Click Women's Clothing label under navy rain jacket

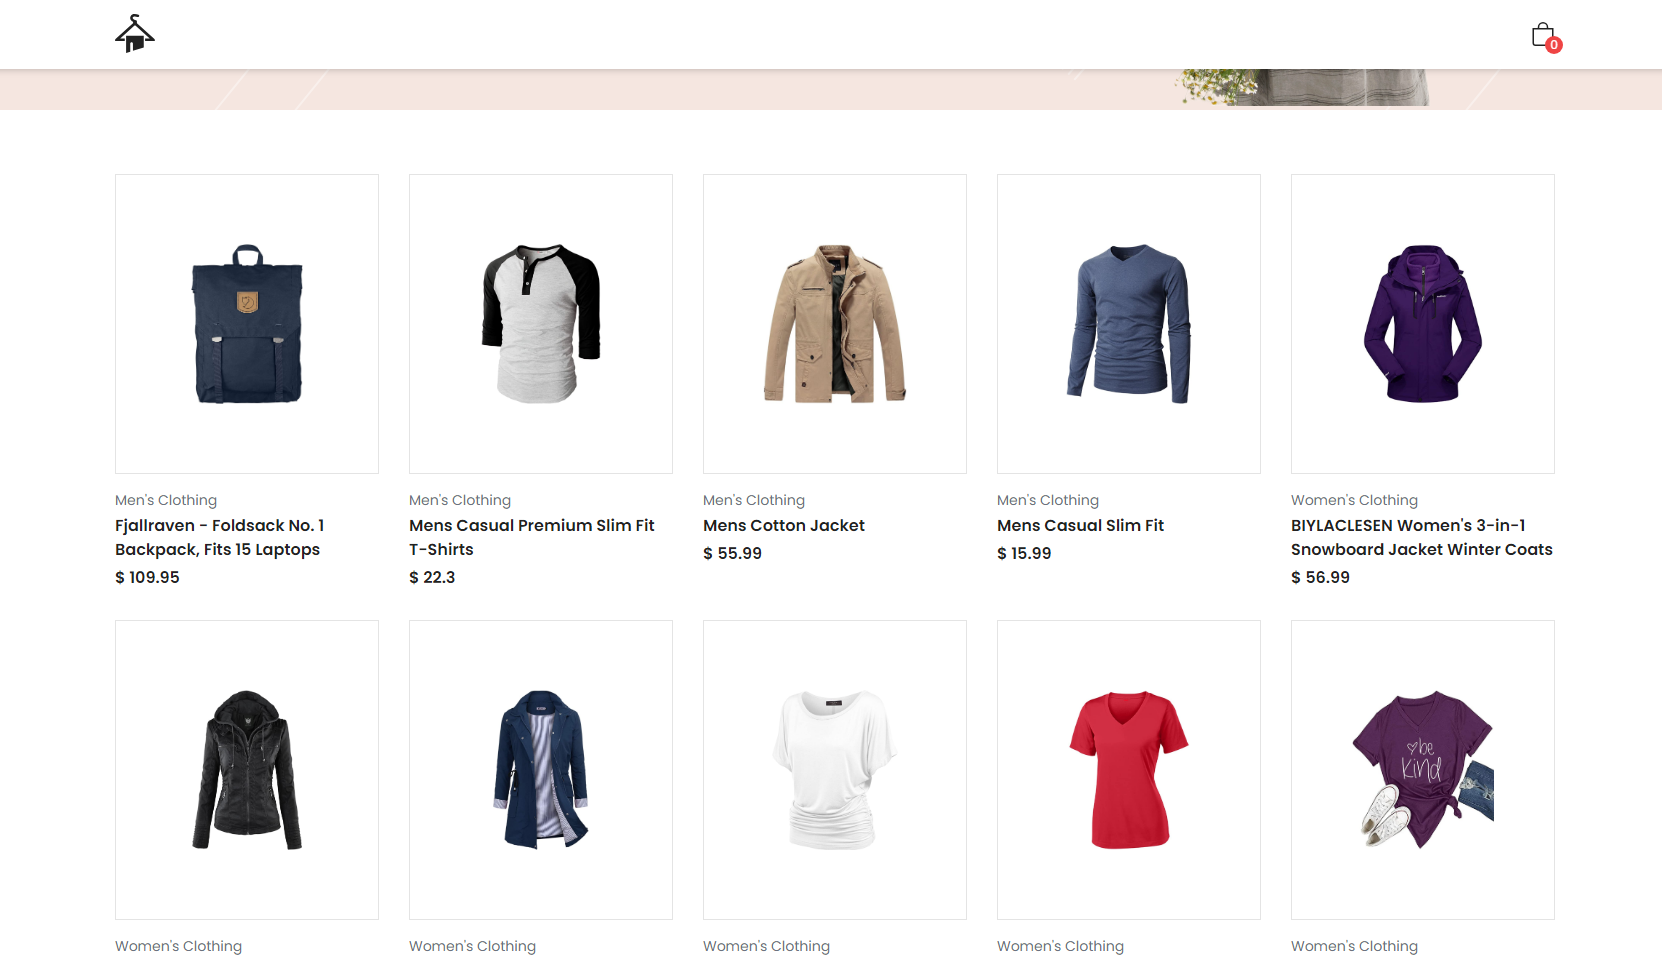coord(472,946)
